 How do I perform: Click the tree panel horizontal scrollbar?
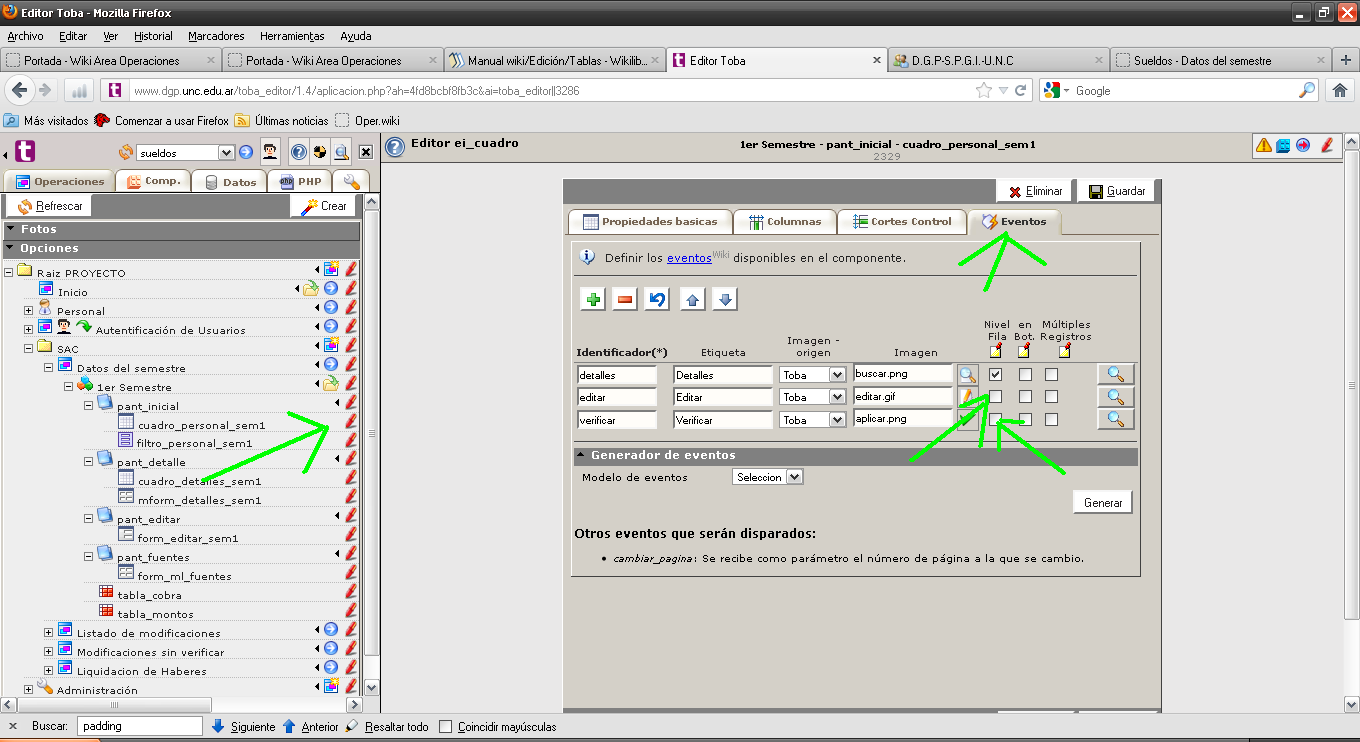pyautogui.click(x=181, y=704)
